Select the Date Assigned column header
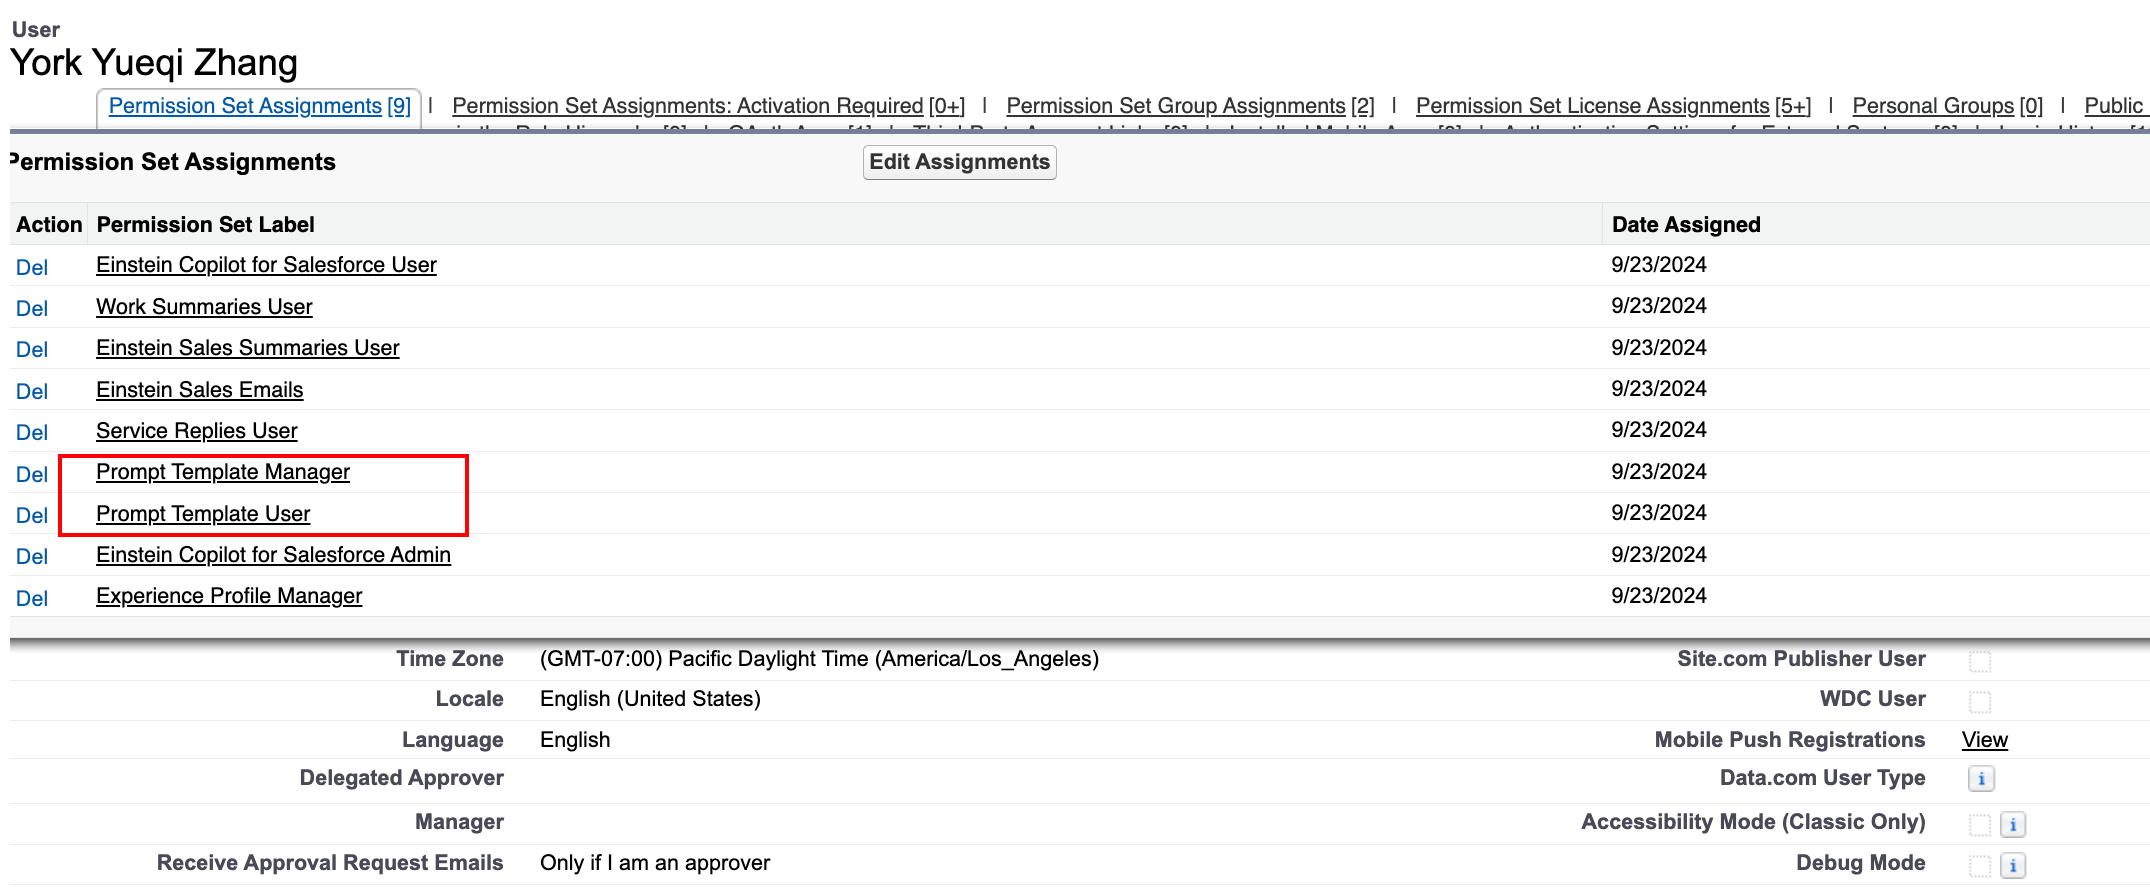 point(1686,225)
